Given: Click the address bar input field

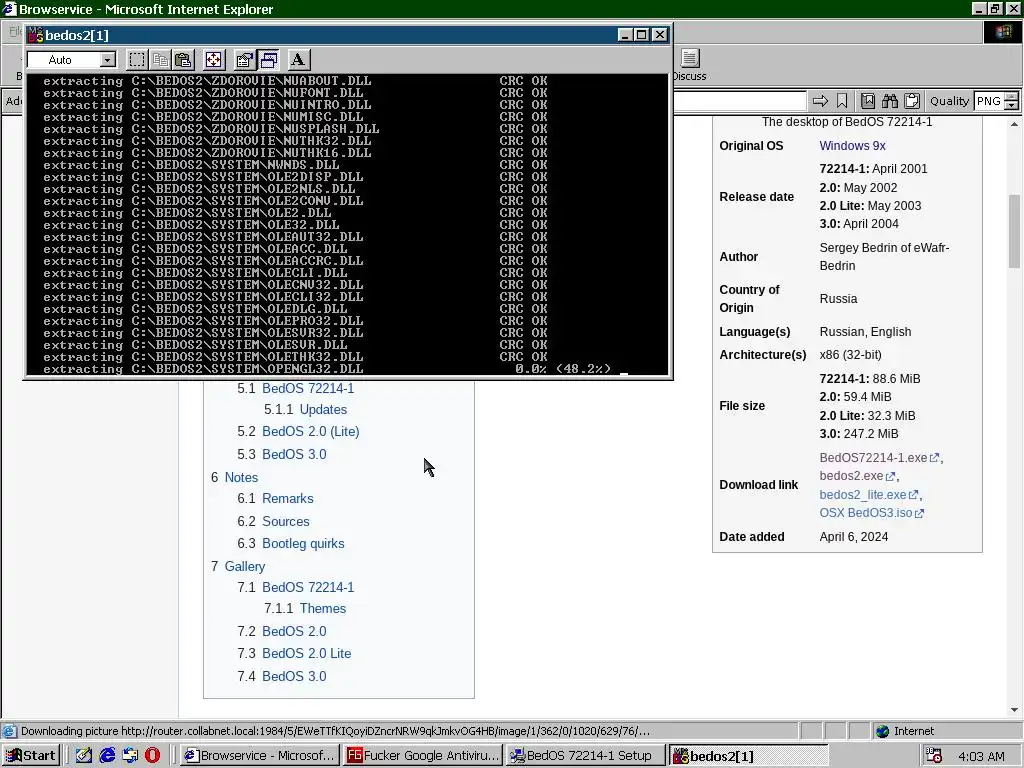Looking at the screenshot, I should (x=740, y=101).
